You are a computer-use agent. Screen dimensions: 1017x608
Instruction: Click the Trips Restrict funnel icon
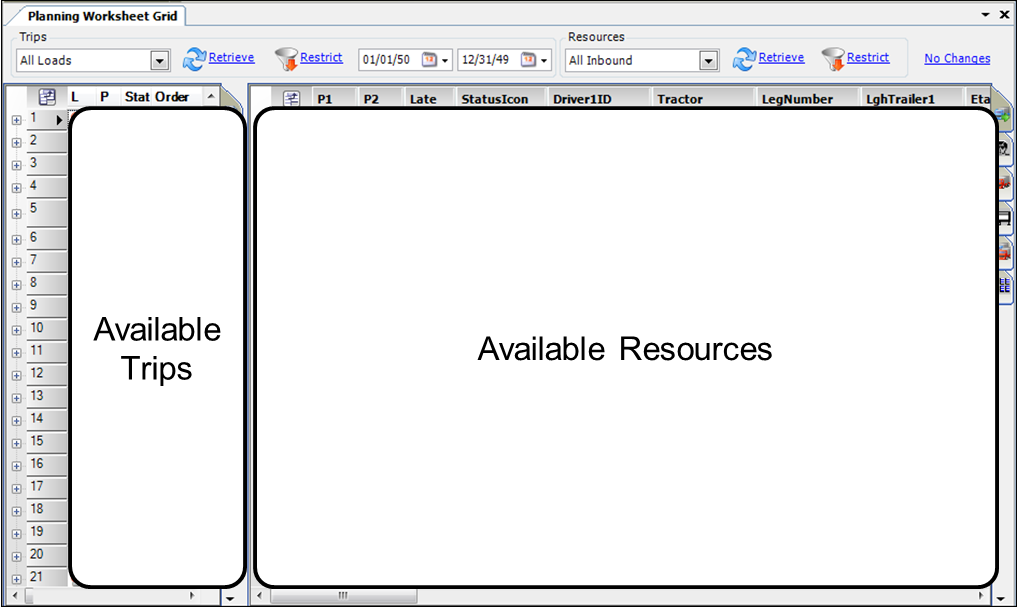[x=286, y=59]
